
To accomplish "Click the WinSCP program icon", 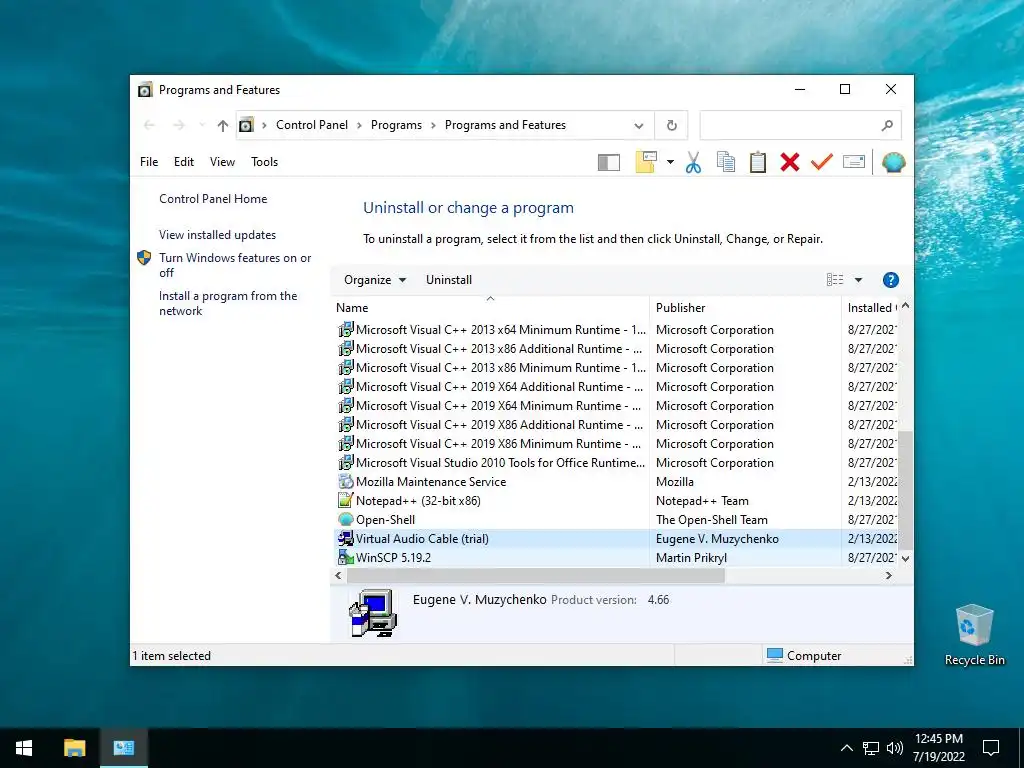I will tap(345, 558).
